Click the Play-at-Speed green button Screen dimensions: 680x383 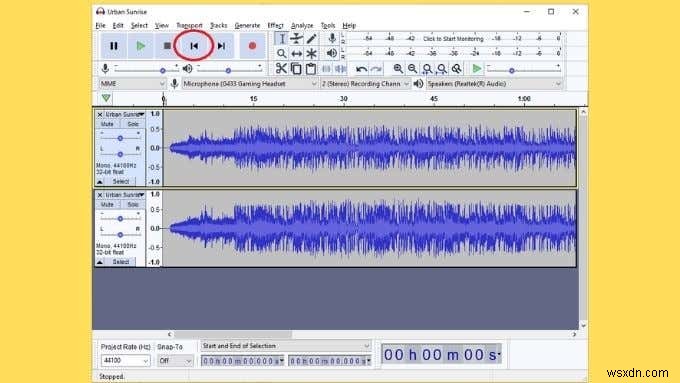pyautogui.click(x=477, y=69)
